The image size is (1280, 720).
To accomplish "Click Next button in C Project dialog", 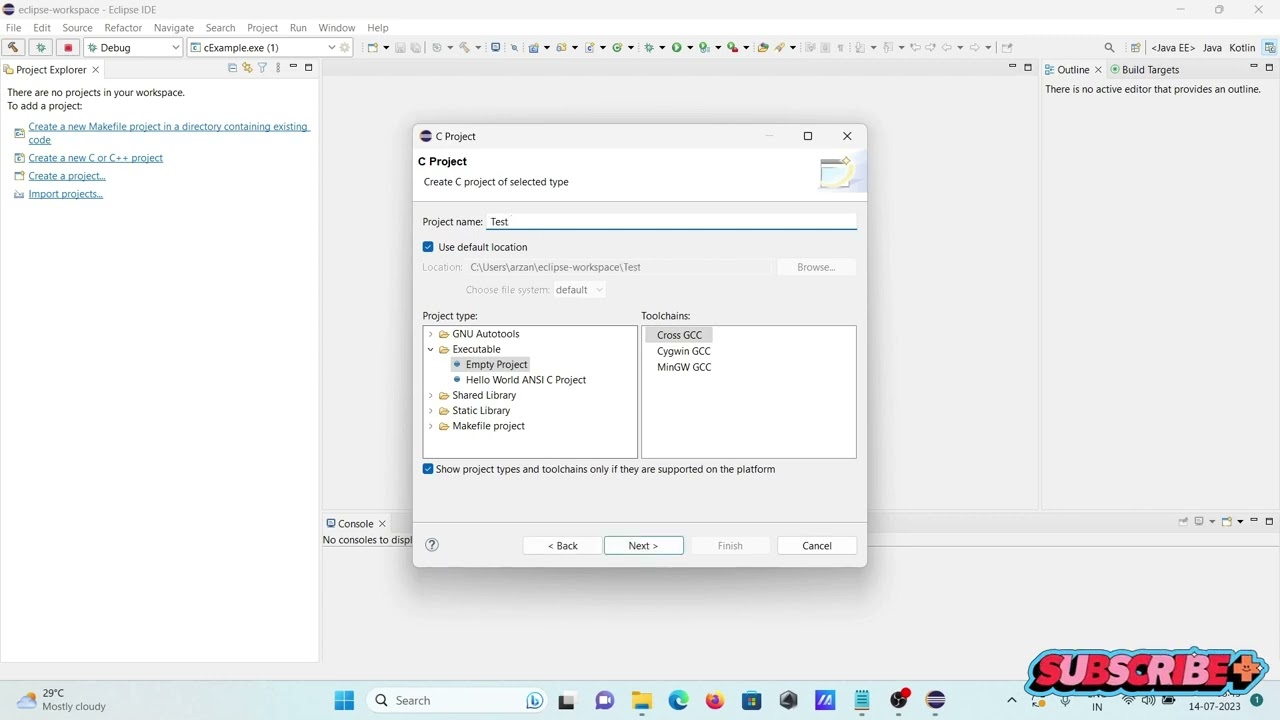I will pyautogui.click(x=644, y=546).
